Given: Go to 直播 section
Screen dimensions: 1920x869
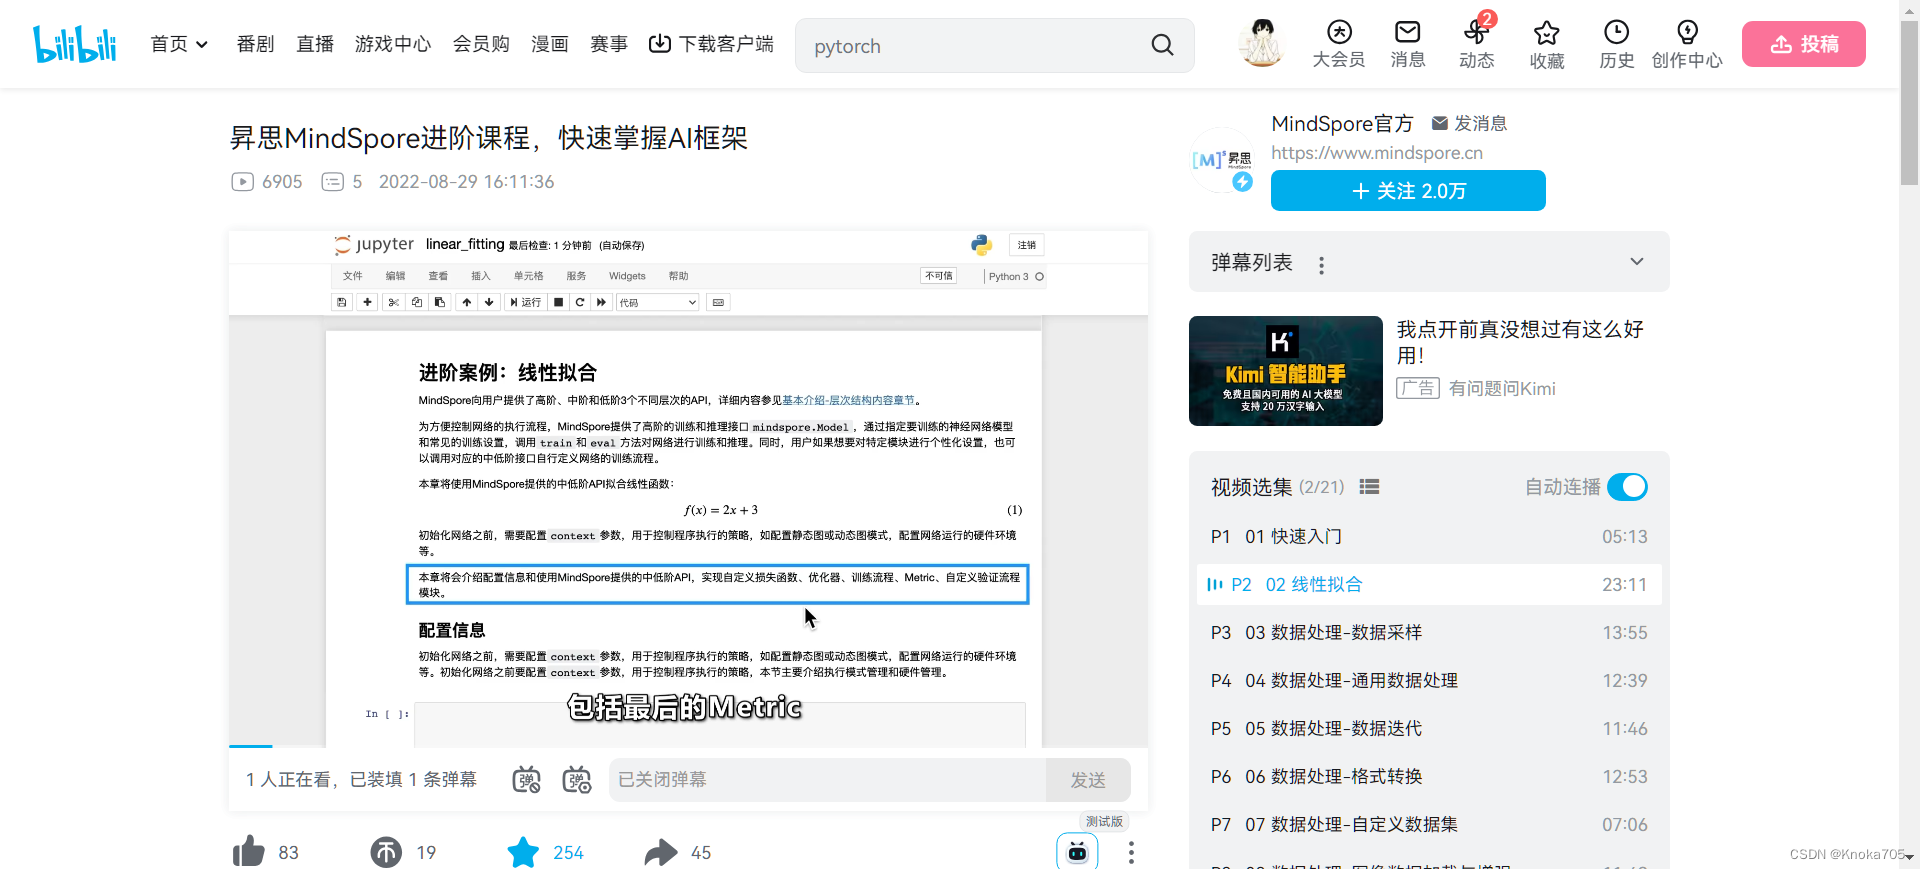Looking at the screenshot, I should (315, 44).
